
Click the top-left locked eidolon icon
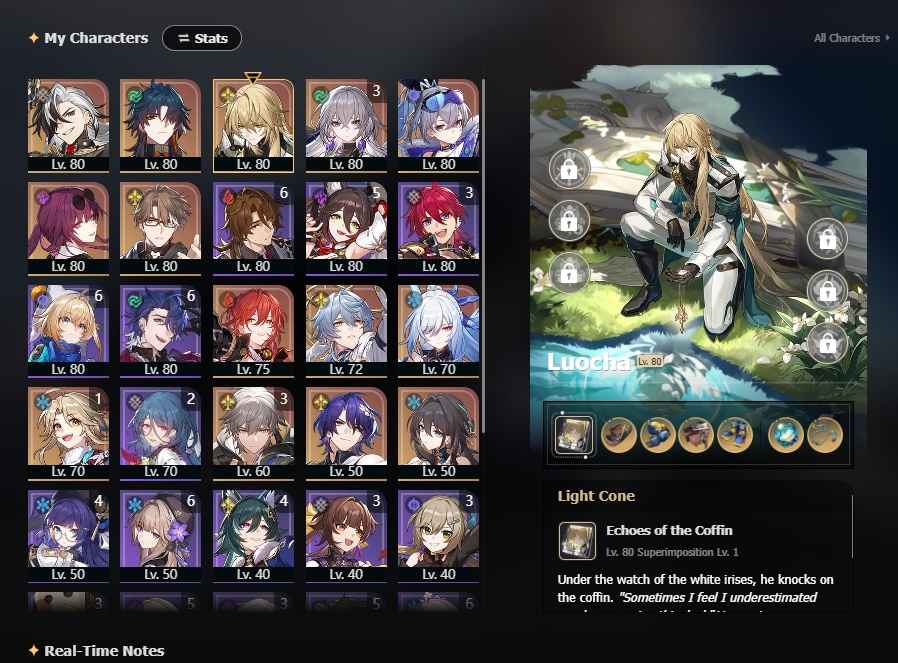[x=569, y=168]
